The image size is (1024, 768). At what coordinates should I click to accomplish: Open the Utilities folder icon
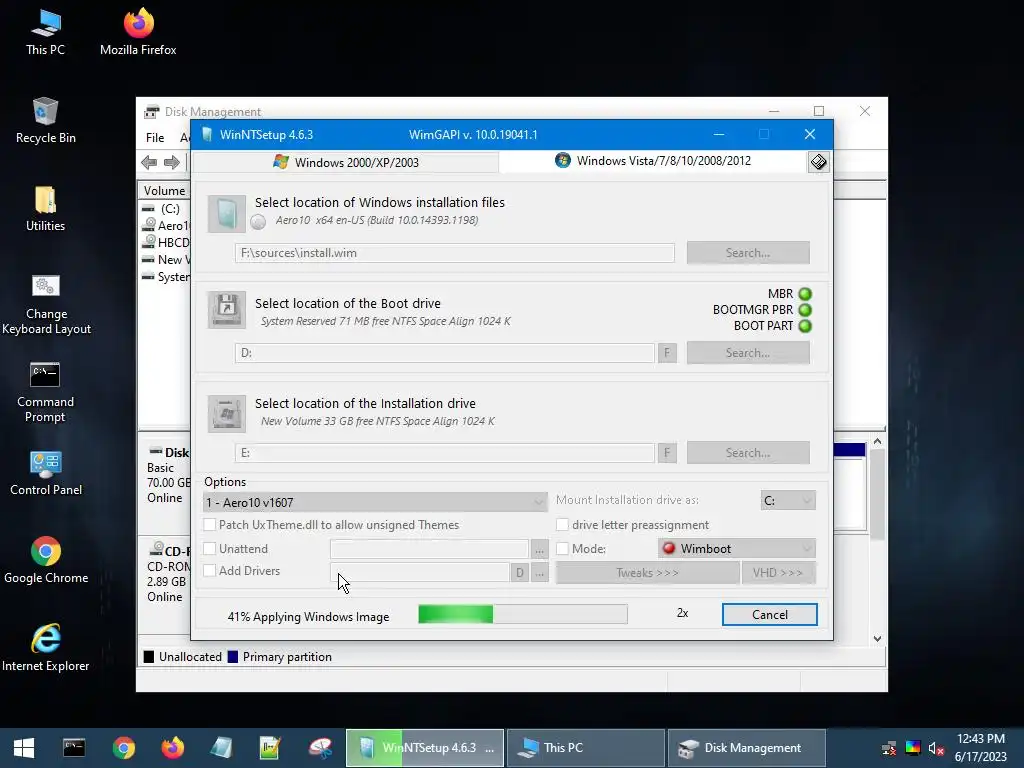(x=45, y=208)
